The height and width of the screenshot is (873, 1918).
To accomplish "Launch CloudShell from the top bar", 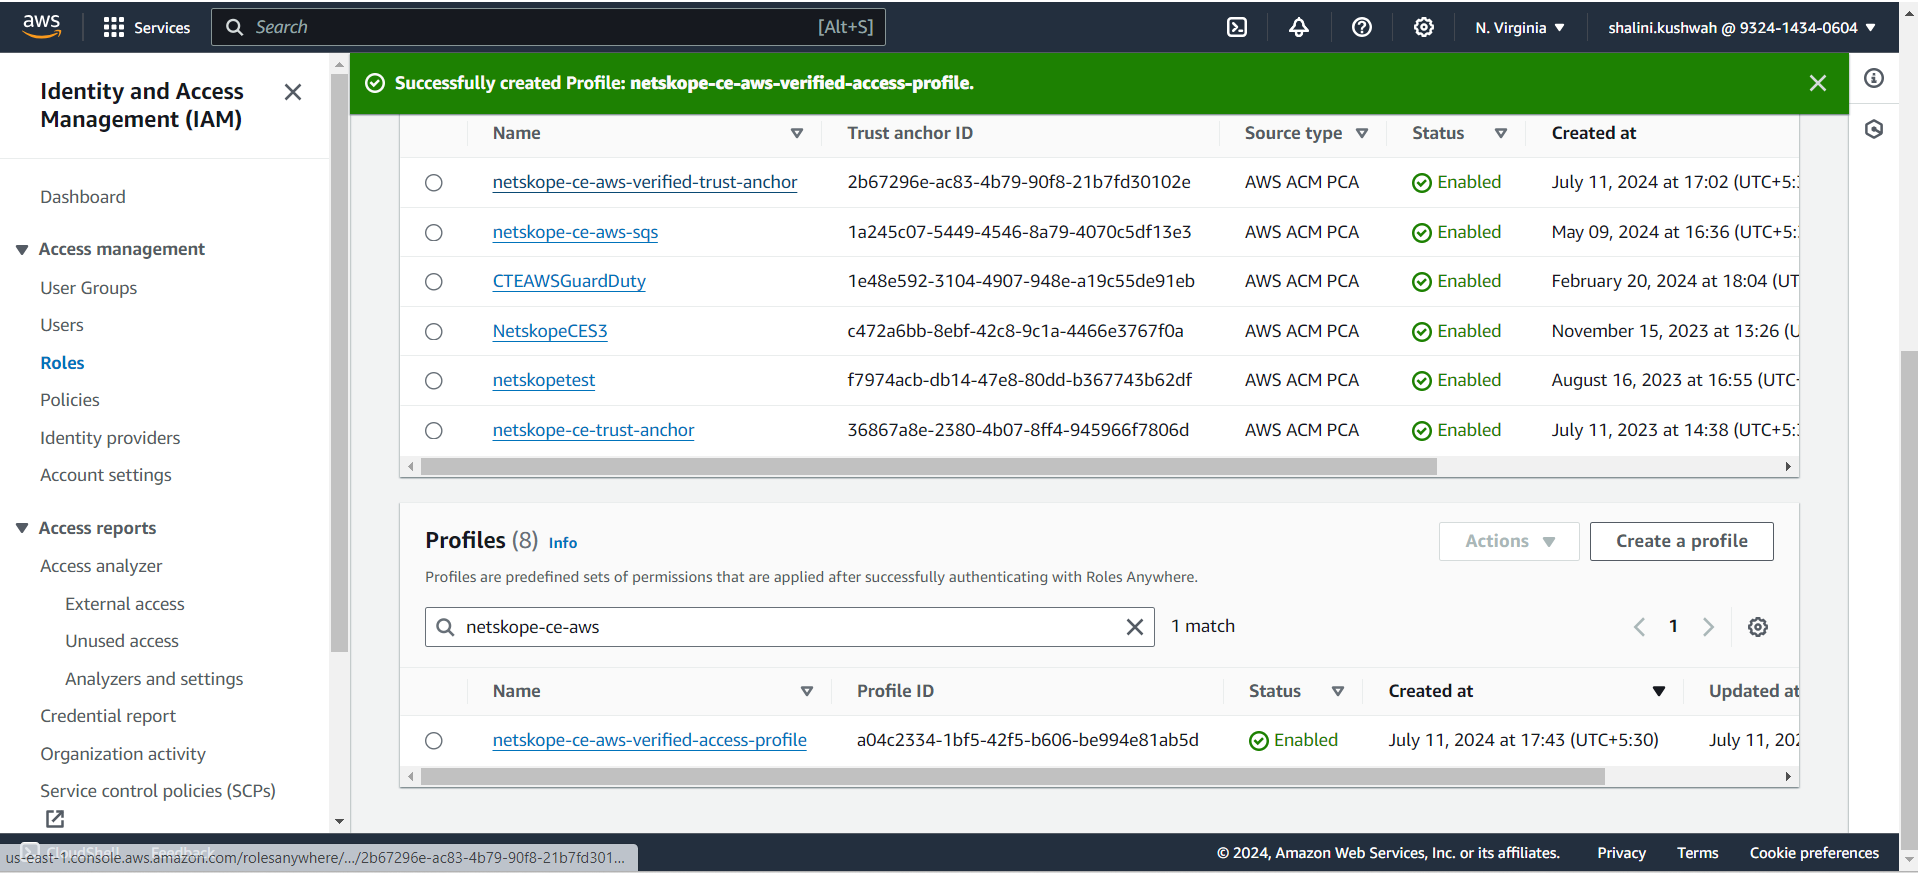I will 1237,27.
